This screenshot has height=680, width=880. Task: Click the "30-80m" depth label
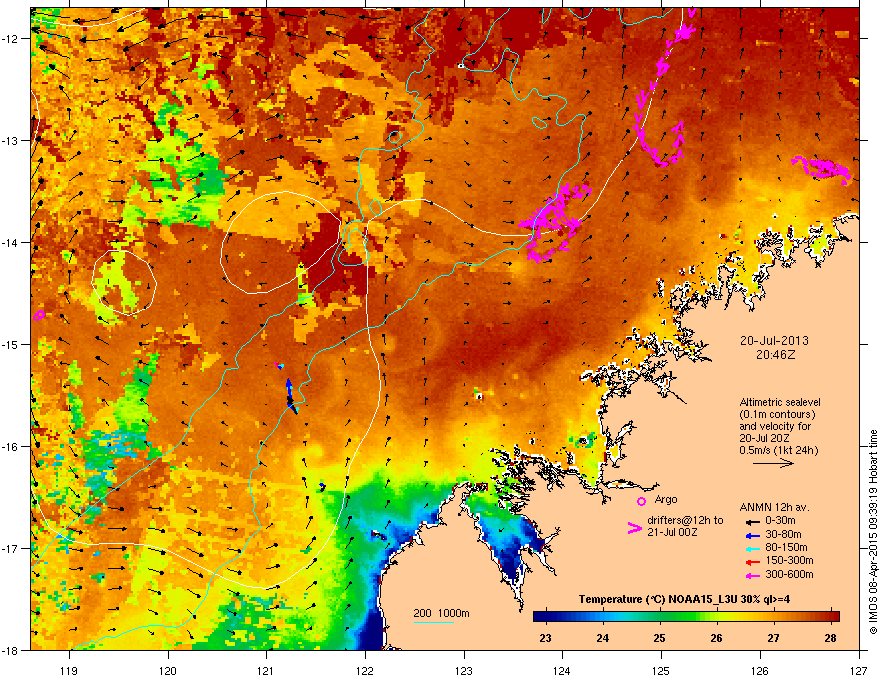[783, 535]
